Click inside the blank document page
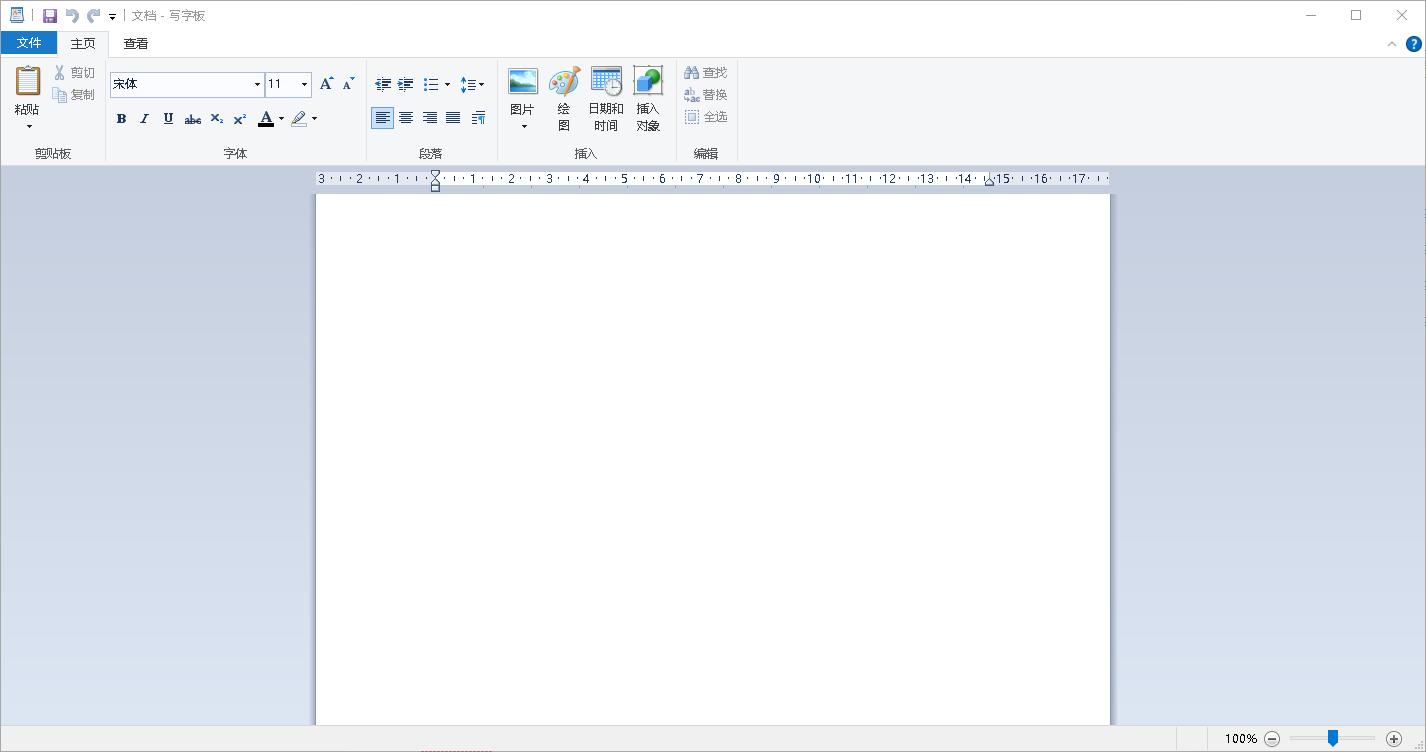The width and height of the screenshot is (1426, 752). (713, 459)
